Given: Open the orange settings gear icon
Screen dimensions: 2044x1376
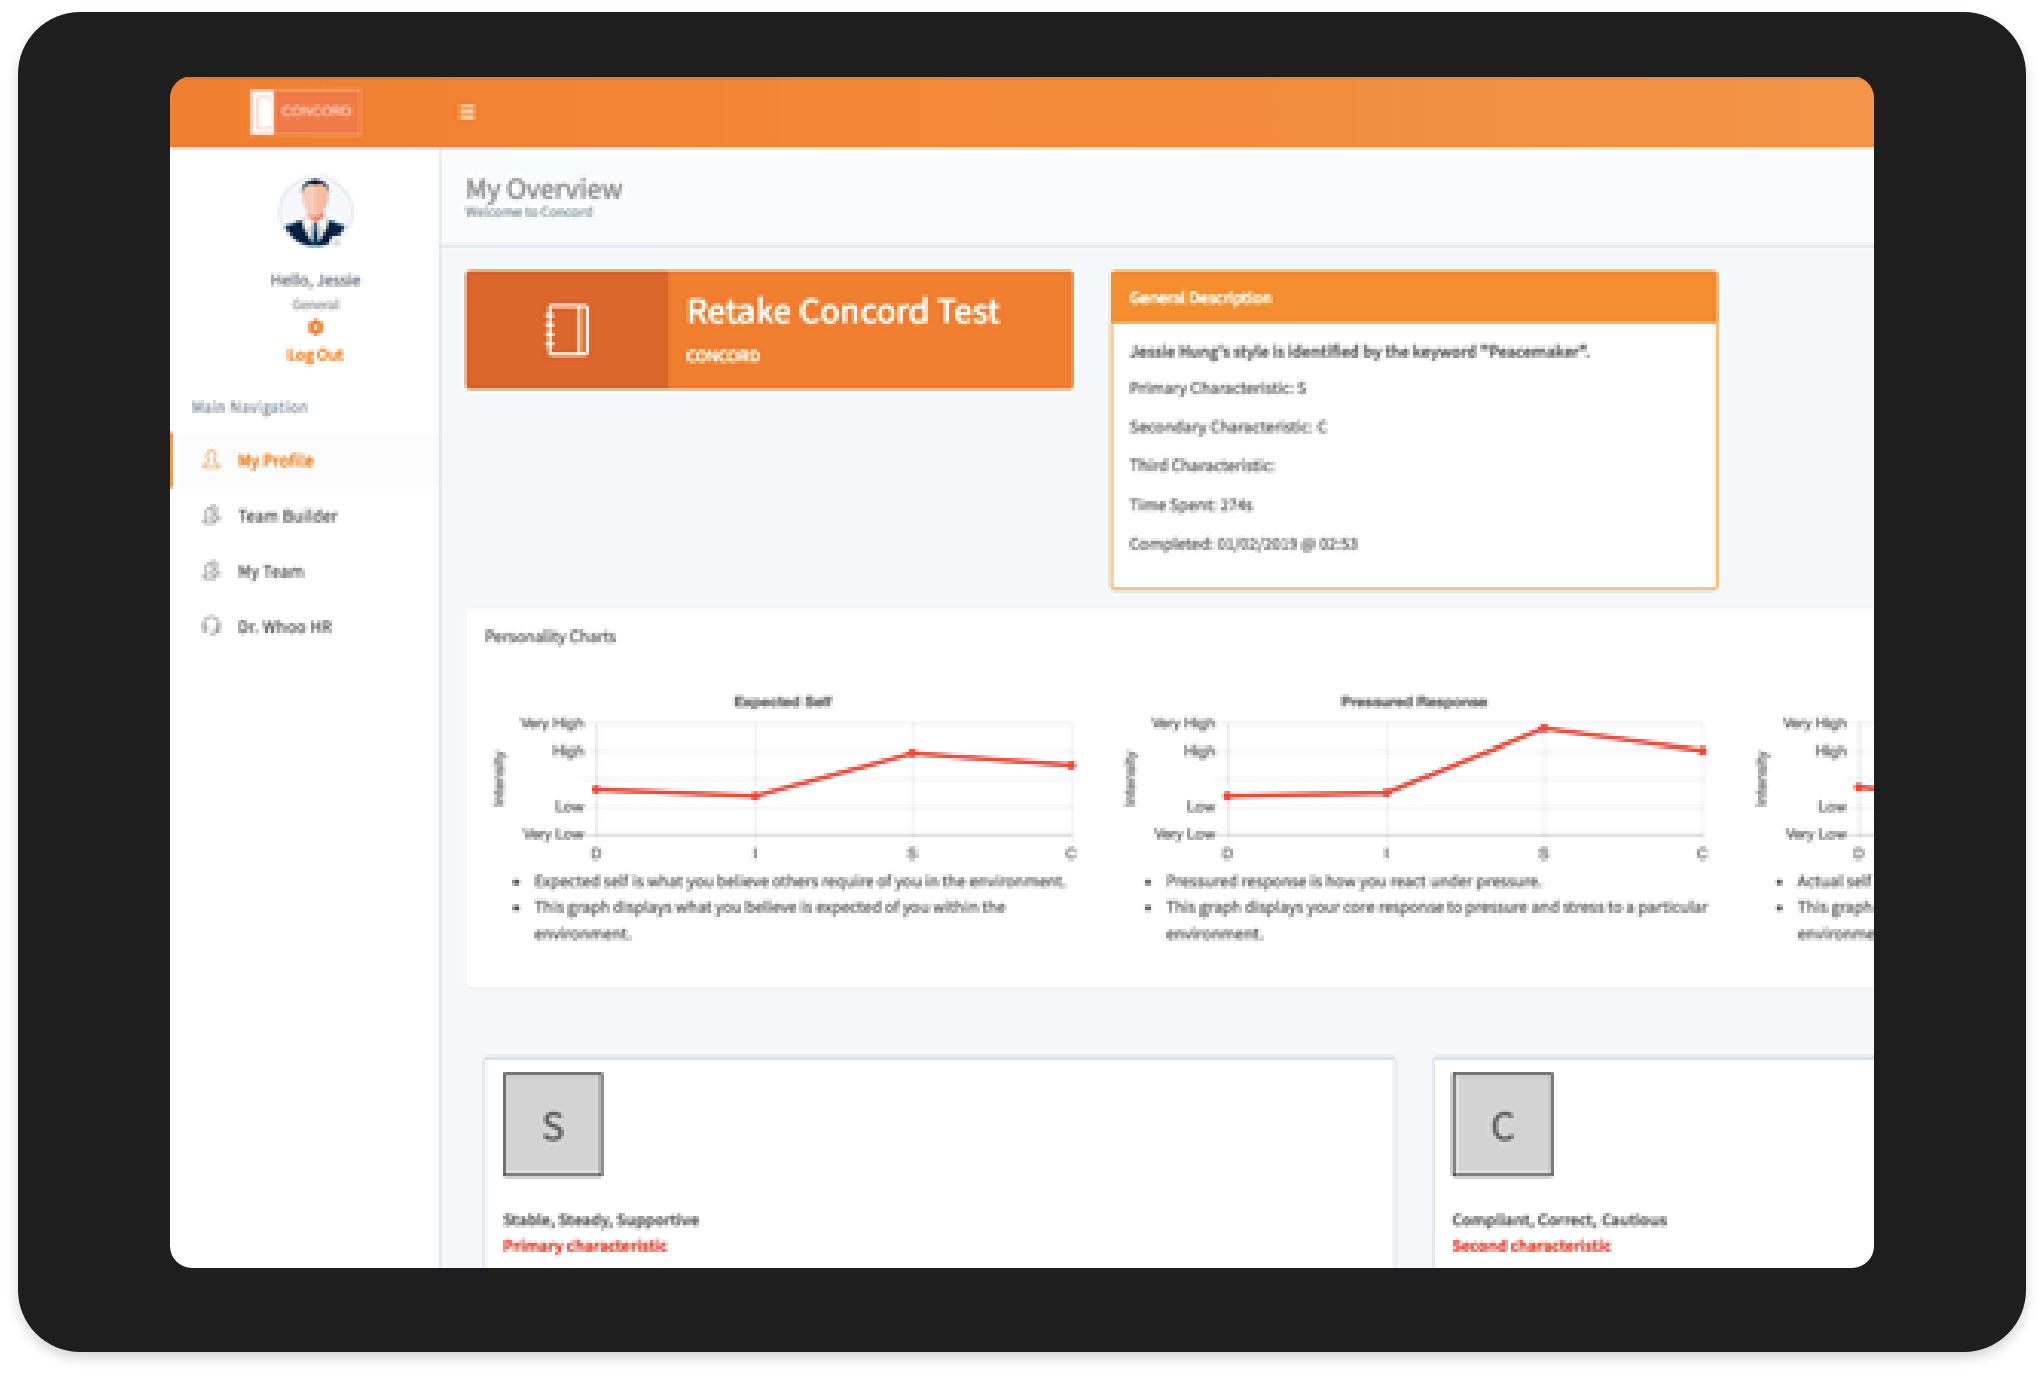Looking at the screenshot, I should point(315,328).
